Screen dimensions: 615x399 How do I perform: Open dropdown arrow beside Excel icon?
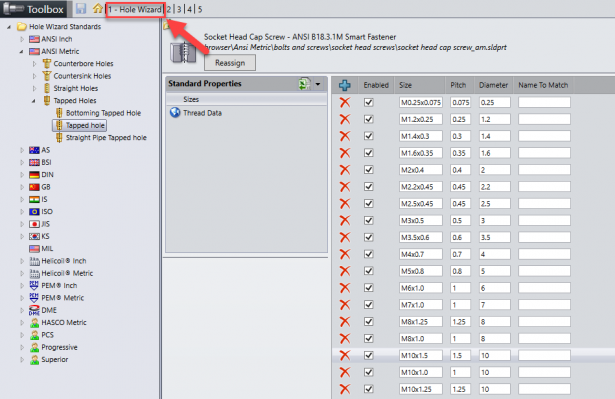(x=318, y=84)
